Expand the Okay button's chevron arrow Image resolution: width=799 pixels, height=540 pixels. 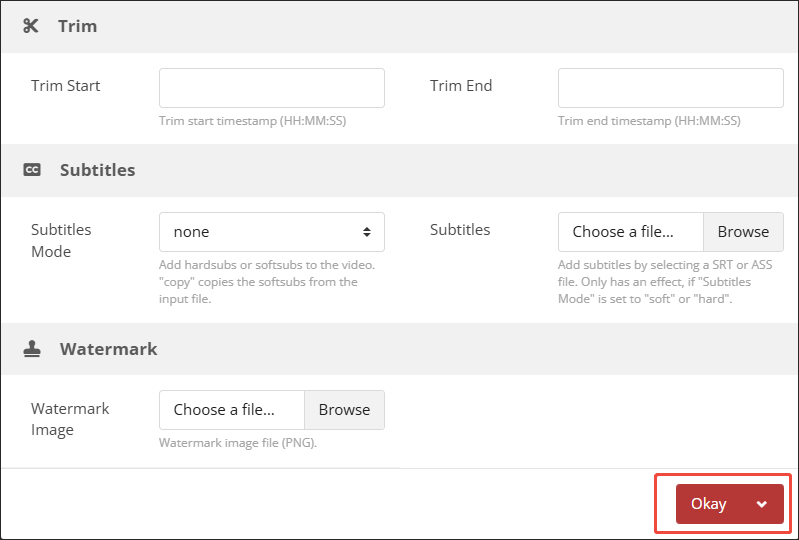762,504
